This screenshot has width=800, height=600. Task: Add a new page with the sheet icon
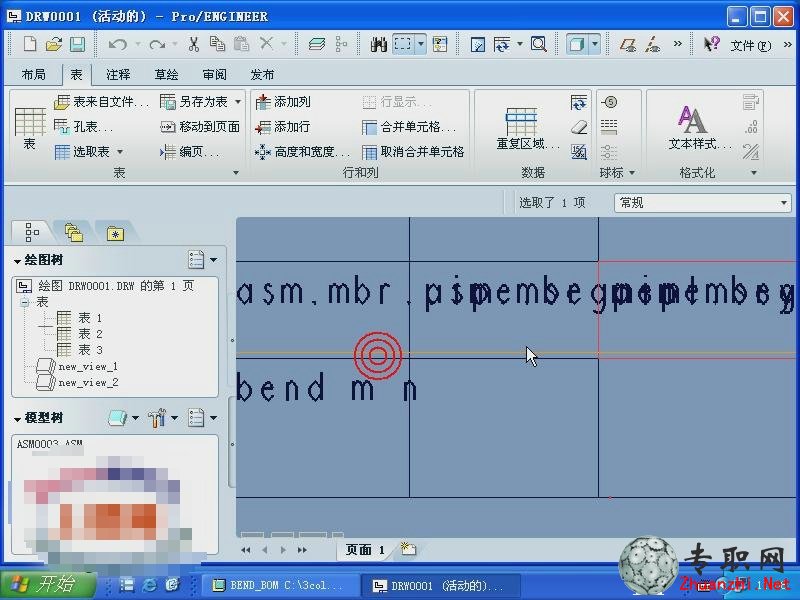[408, 549]
